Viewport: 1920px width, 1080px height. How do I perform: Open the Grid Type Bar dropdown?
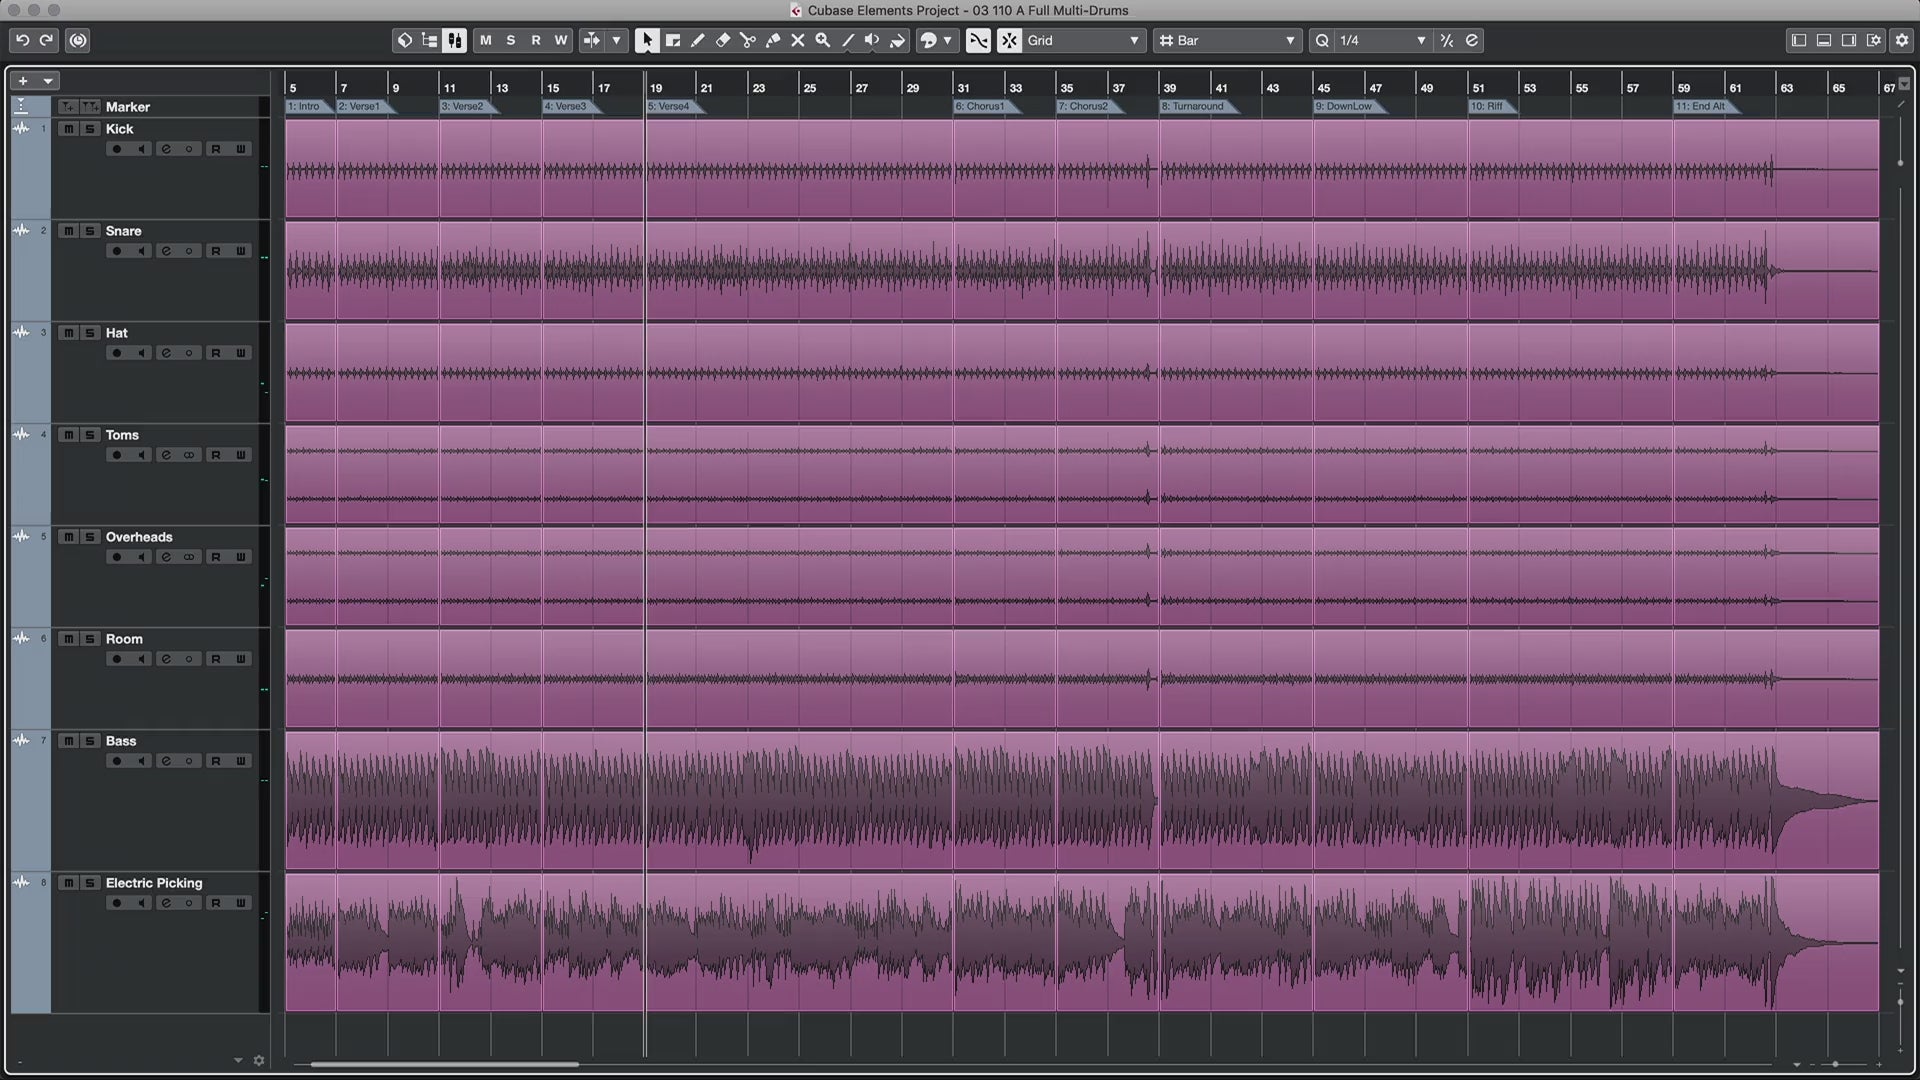click(x=1227, y=40)
